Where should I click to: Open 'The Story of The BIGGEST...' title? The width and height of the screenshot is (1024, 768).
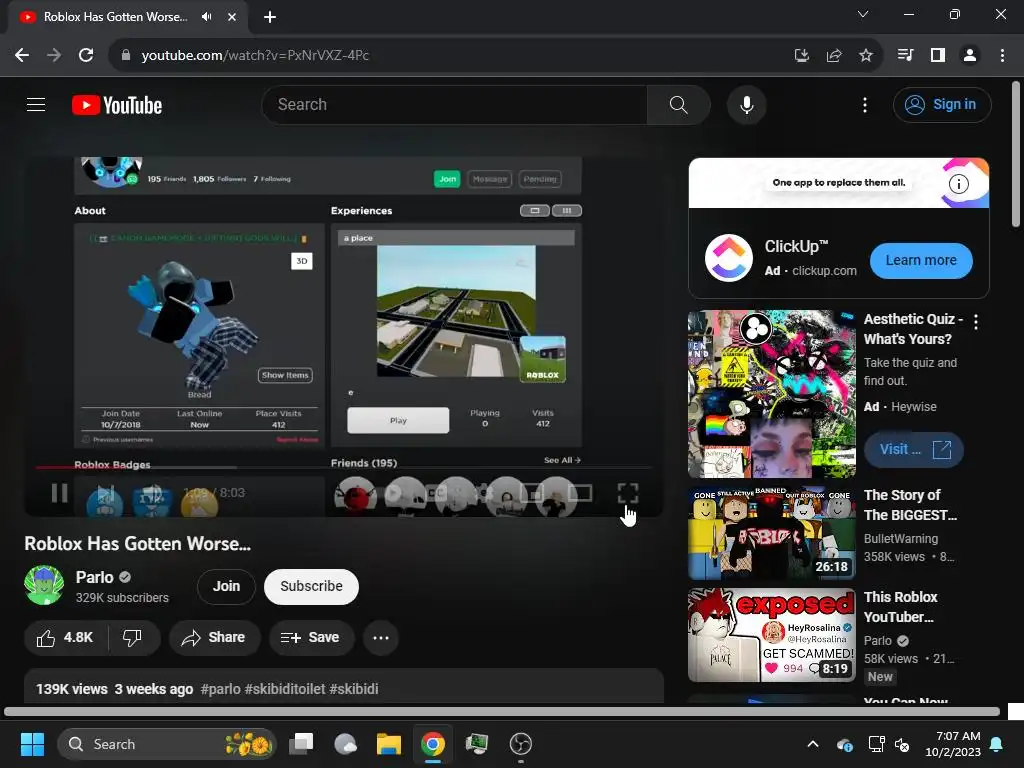click(x=910, y=505)
